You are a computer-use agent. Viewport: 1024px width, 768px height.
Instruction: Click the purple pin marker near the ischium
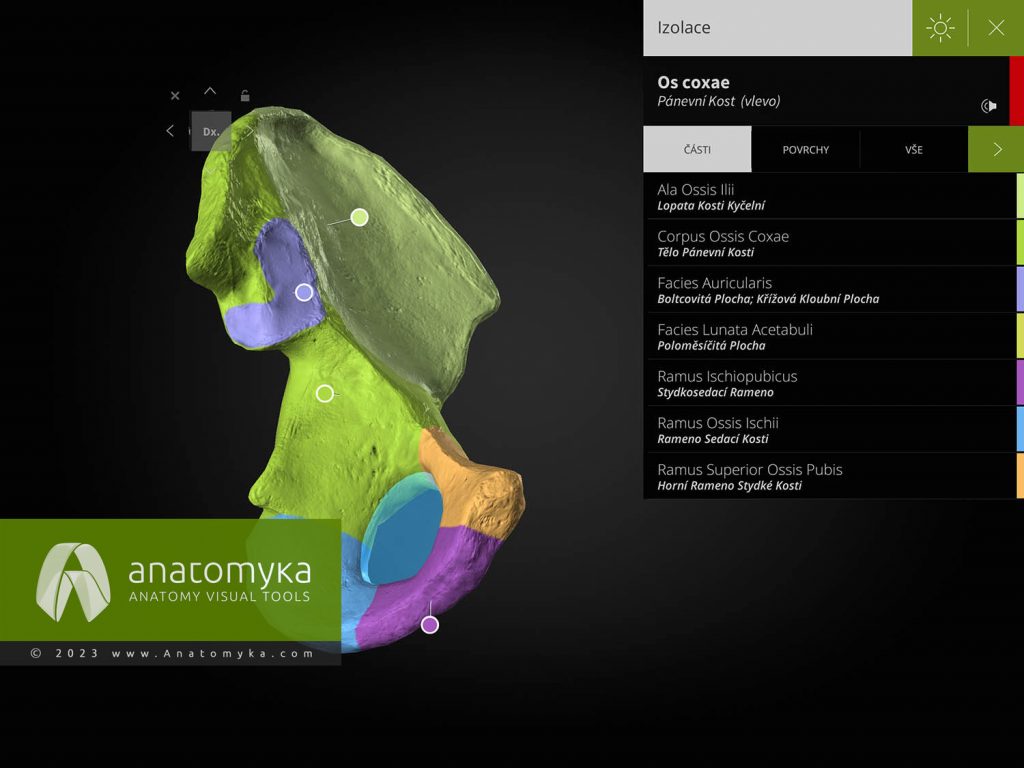[429, 623]
